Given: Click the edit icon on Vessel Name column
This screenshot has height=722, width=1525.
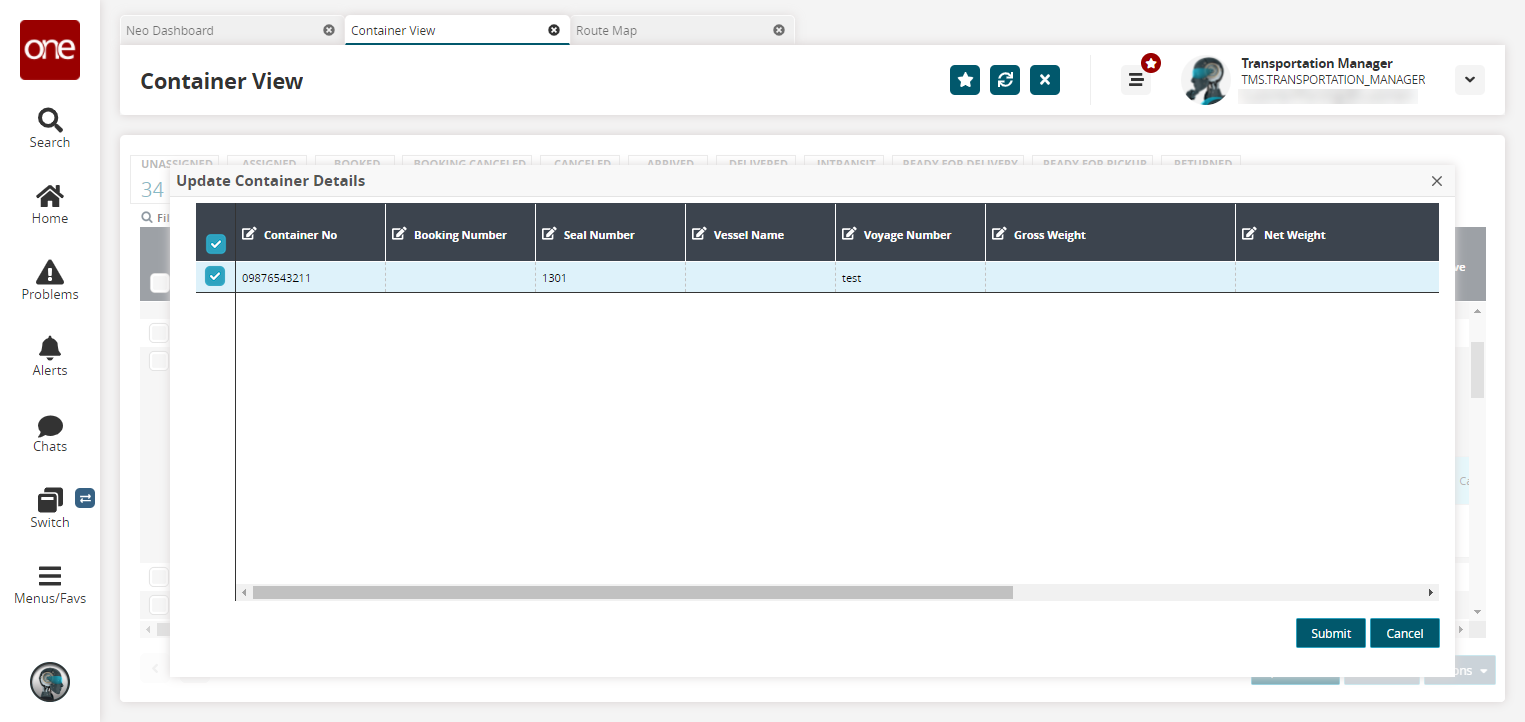Looking at the screenshot, I should (x=699, y=234).
